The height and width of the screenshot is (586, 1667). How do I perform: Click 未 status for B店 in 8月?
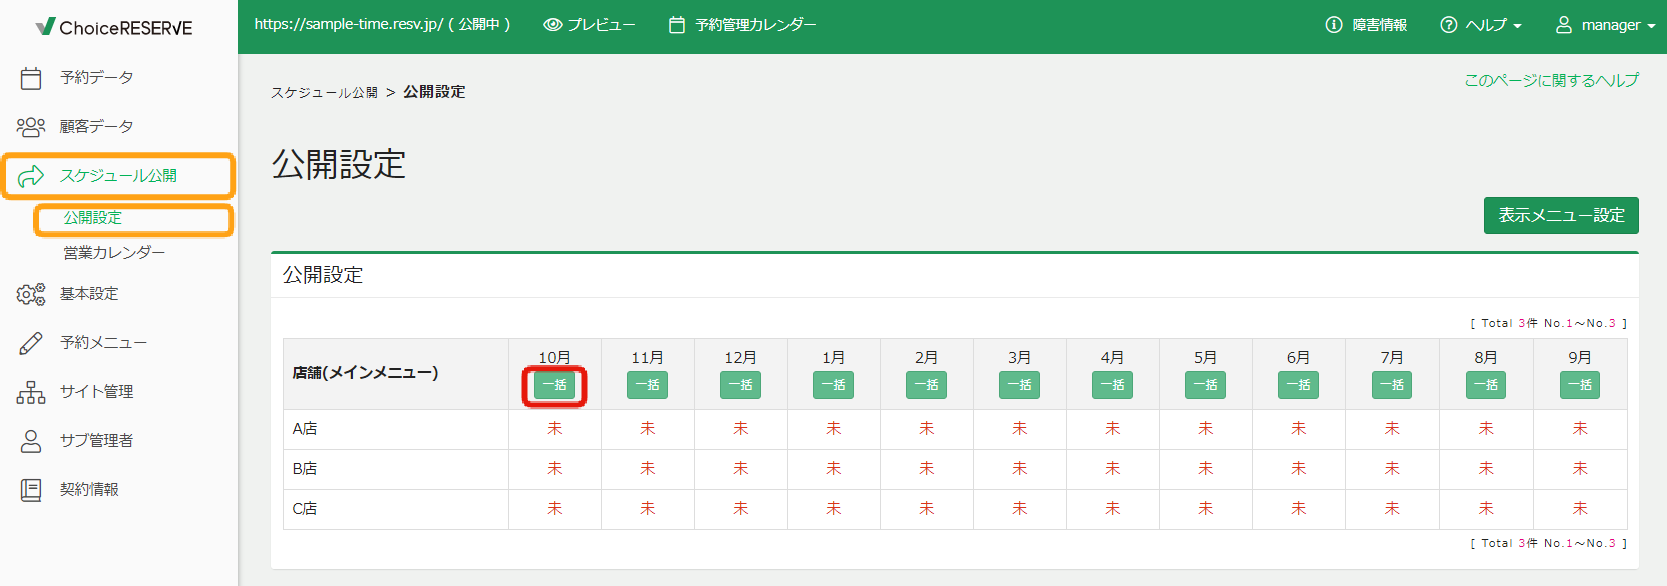click(x=1486, y=469)
